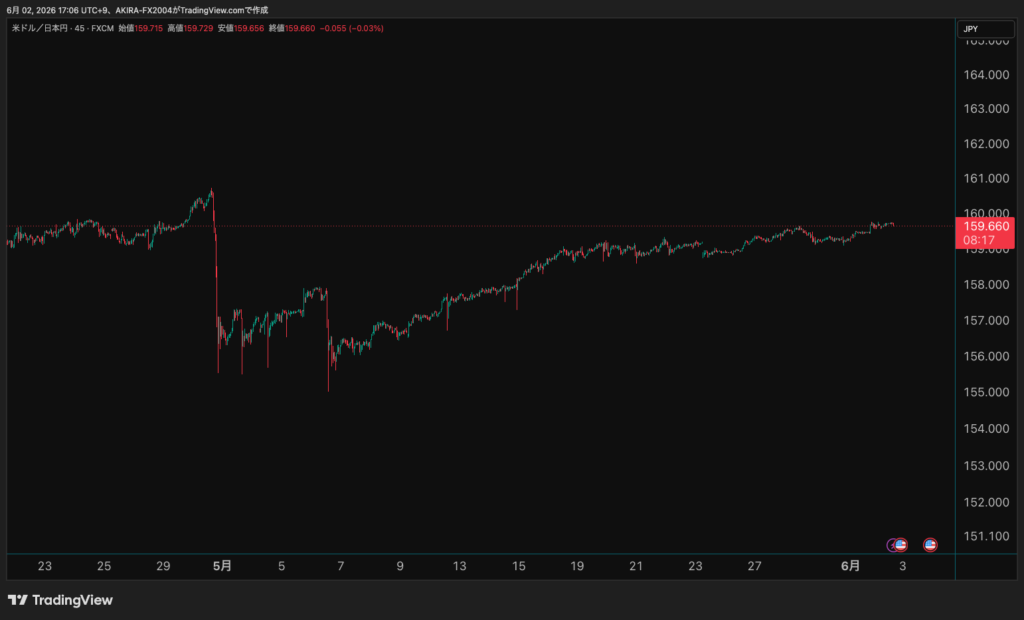Click the header text 6月 02, 2026 17:06 UTC+9

coord(57,10)
